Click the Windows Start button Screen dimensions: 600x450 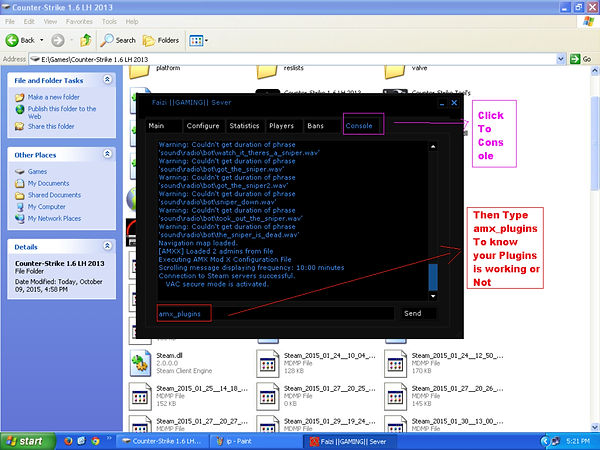pos(28,441)
